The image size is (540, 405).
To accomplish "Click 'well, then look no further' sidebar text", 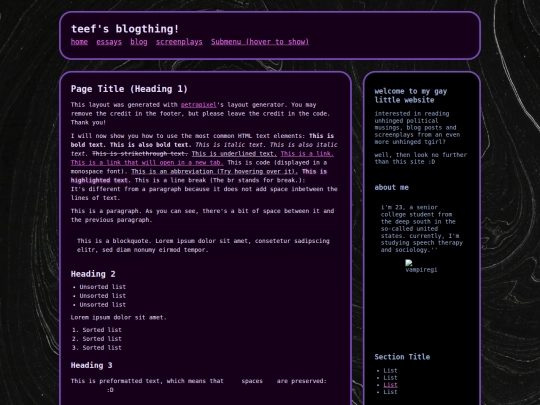I will click(x=421, y=158).
